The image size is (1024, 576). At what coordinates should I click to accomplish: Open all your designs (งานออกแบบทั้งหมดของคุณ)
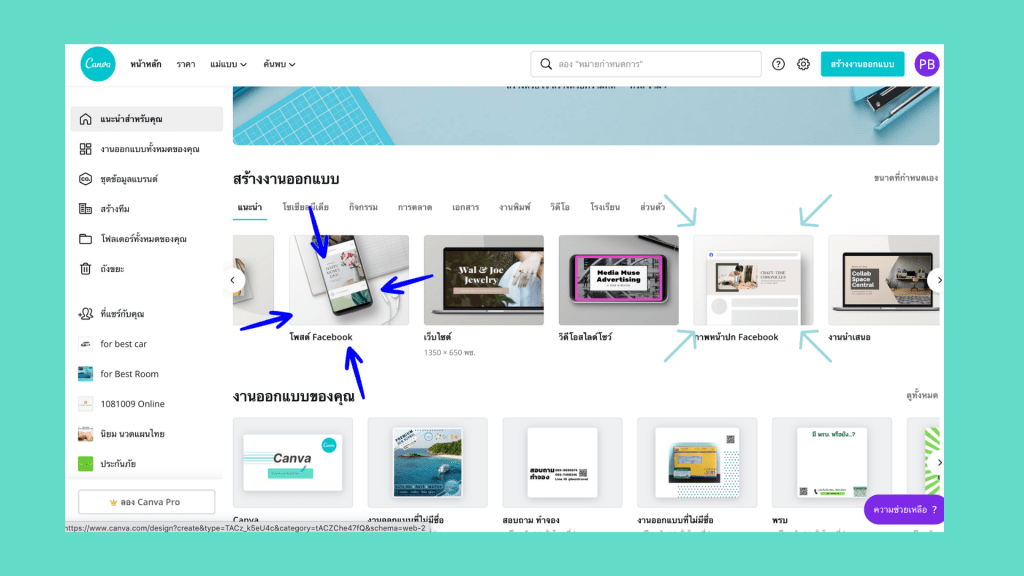click(149, 149)
